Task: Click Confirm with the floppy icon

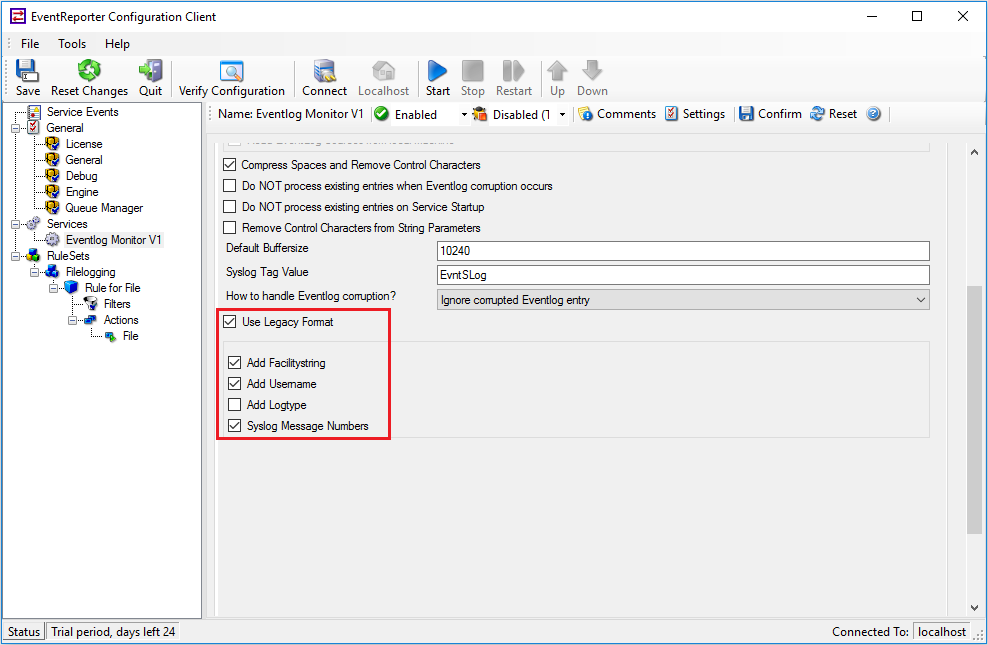Action: coord(770,114)
